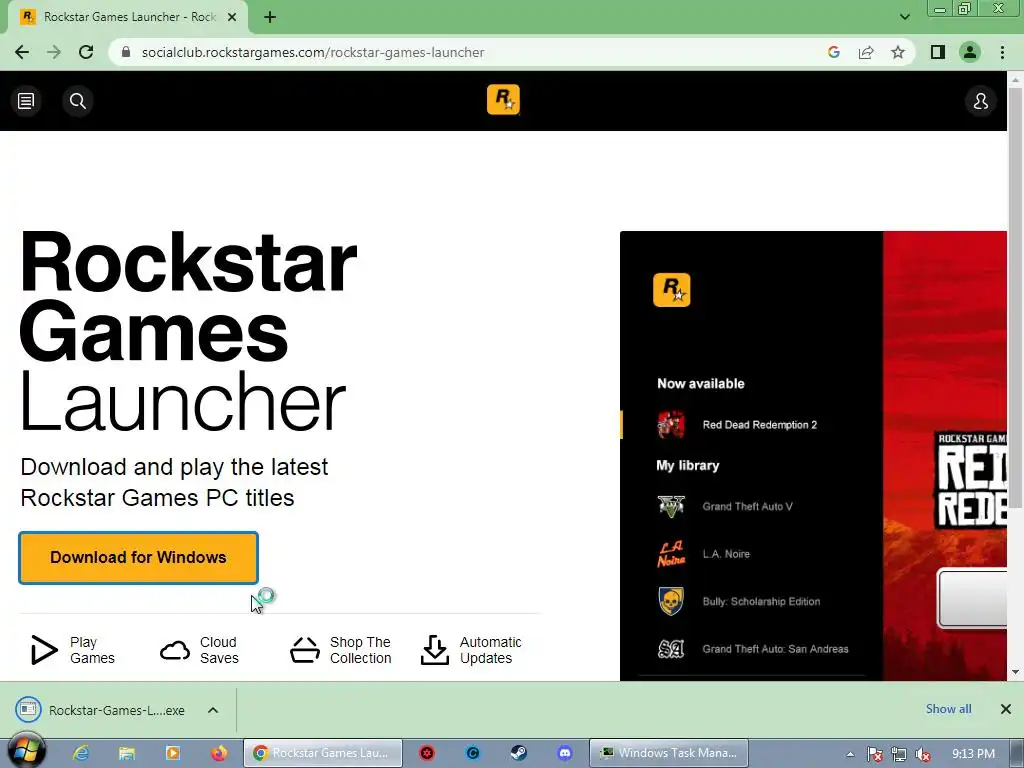The width and height of the screenshot is (1024, 768).
Task: Expand the download item options chevron
Action: 213,710
